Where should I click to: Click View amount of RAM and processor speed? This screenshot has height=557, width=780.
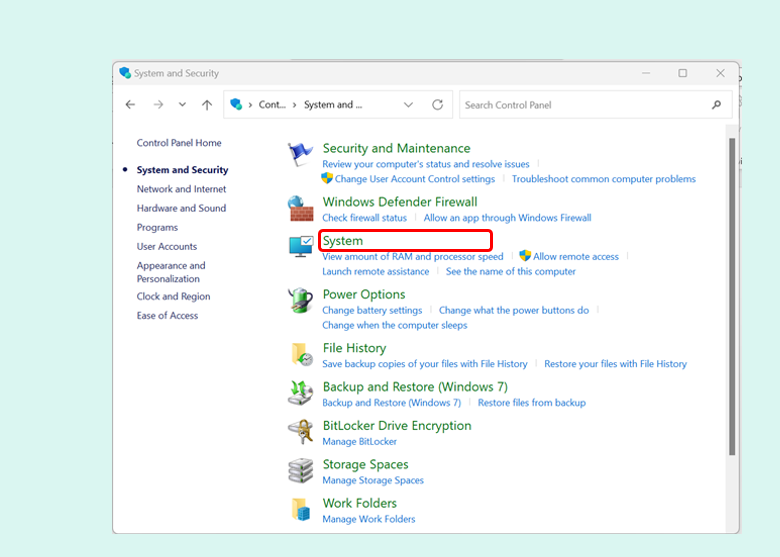413,257
